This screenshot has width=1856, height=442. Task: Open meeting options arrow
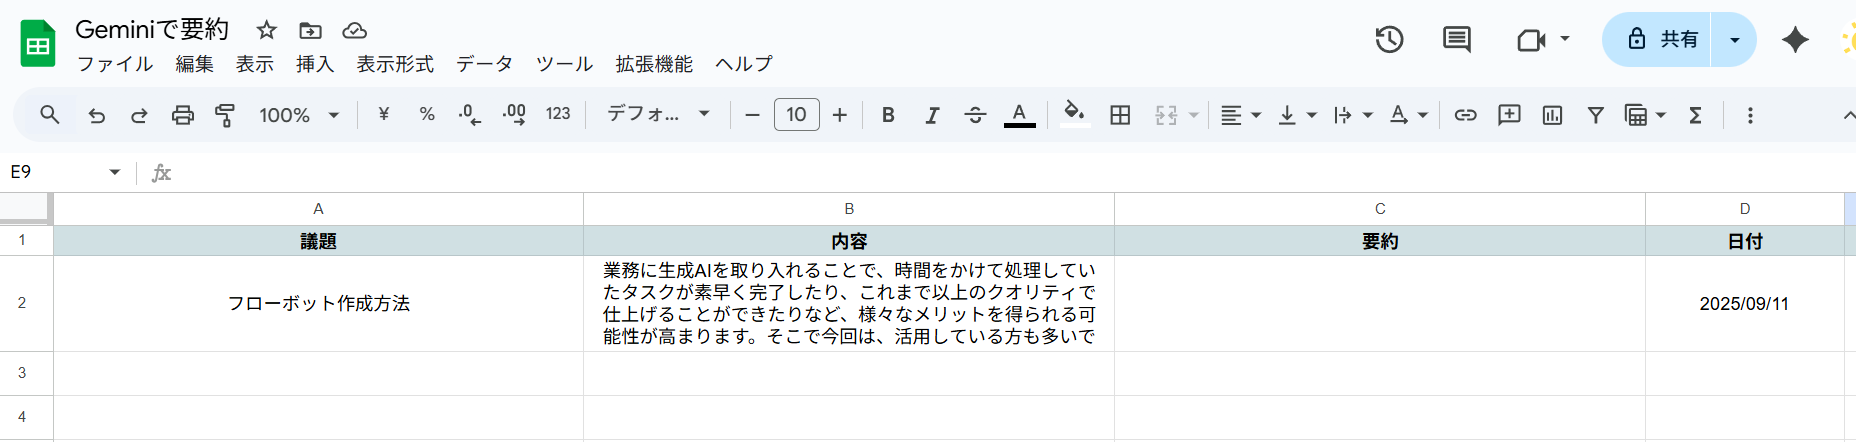(1565, 39)
